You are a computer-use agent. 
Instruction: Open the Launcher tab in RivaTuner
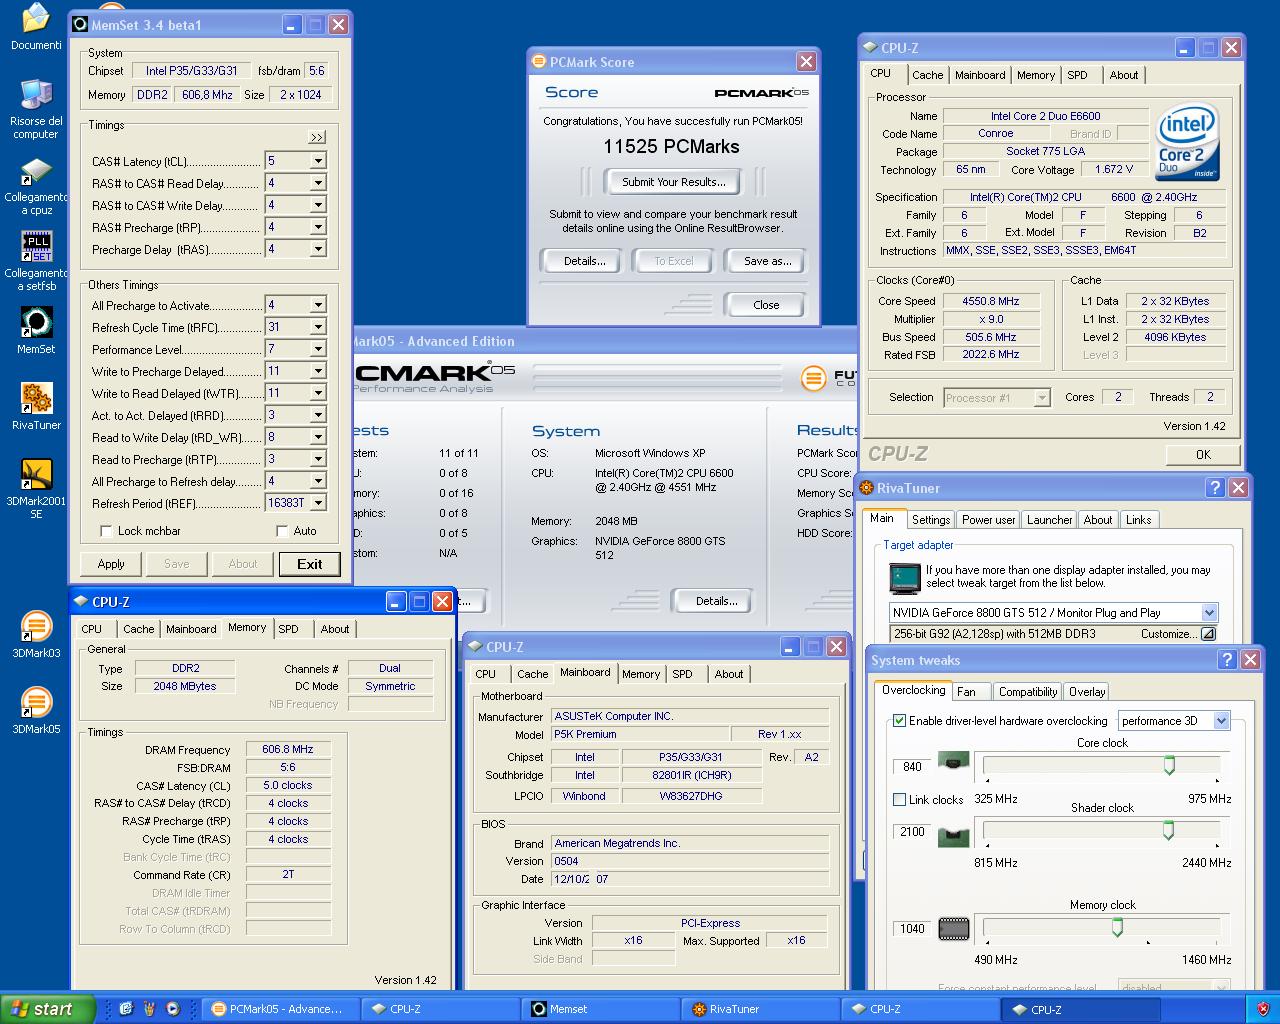point(1049,520)
